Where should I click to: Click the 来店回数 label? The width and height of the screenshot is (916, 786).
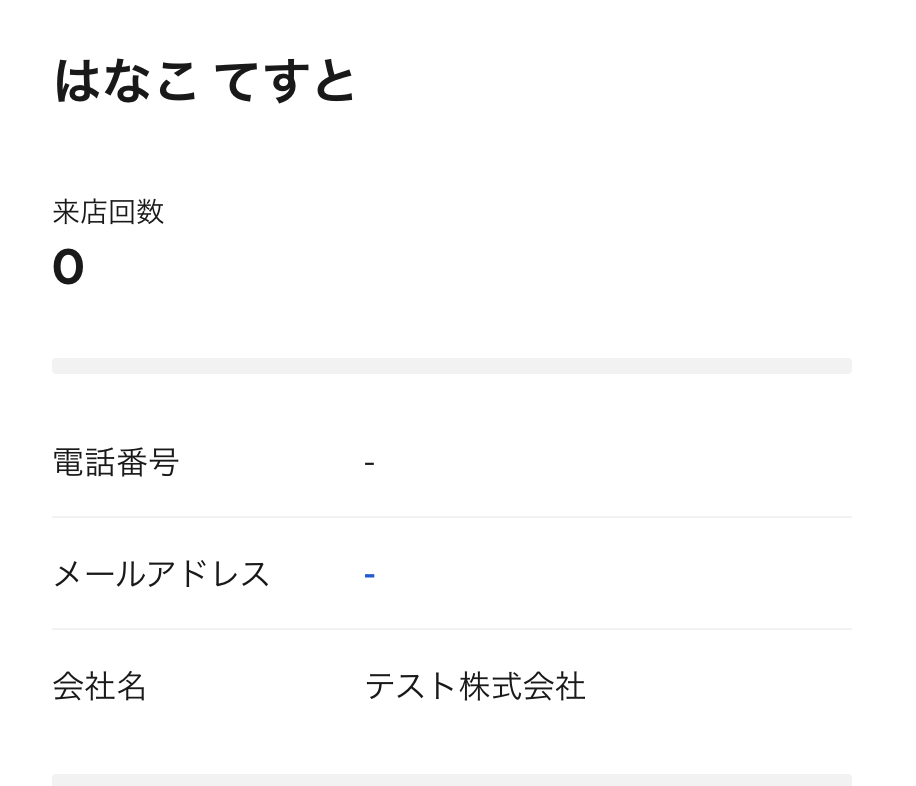108,212
